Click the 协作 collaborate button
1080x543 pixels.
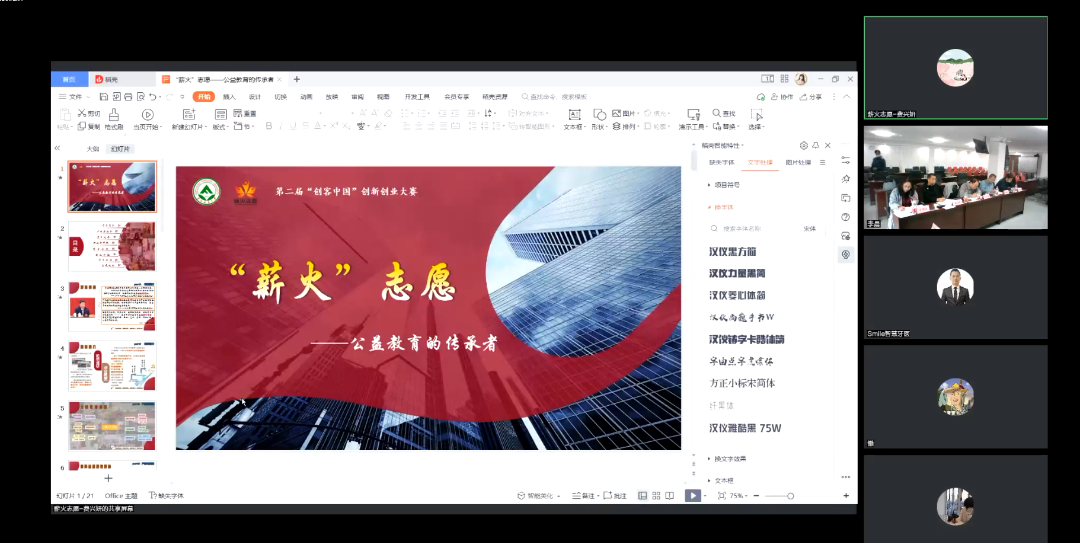pyautogui.click(x=782, y=97)
